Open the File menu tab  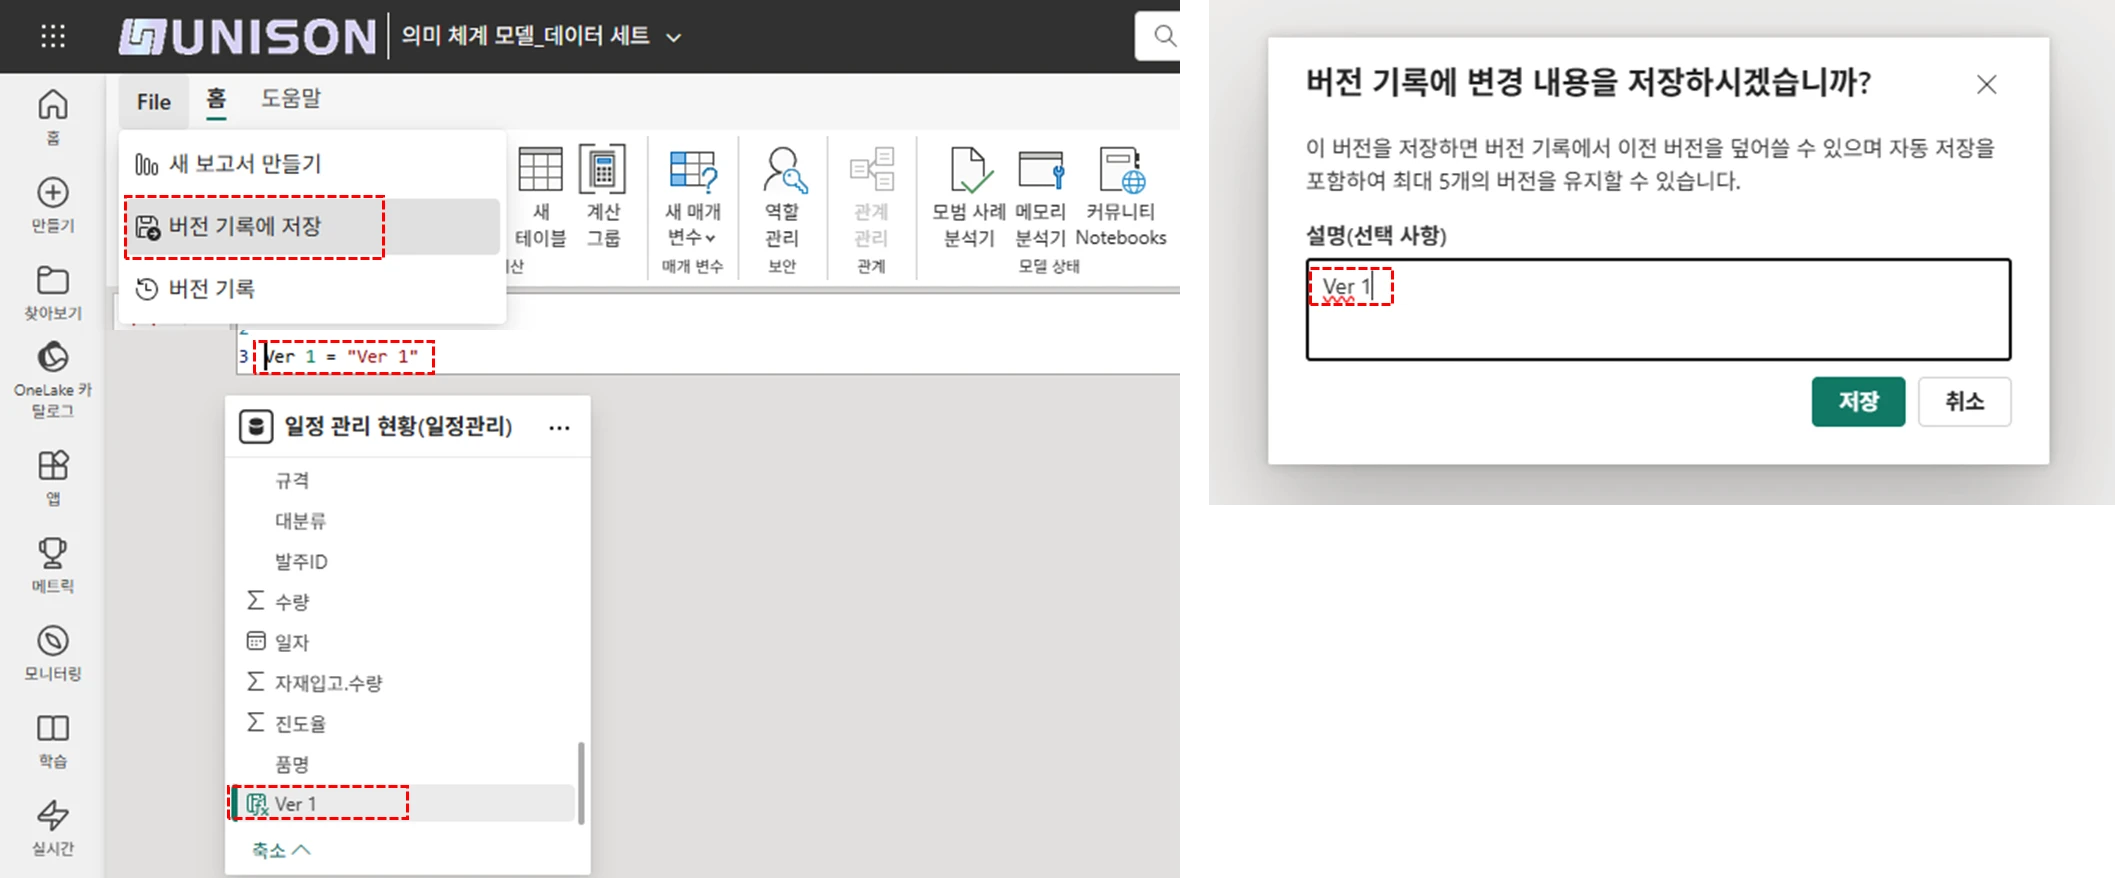coord(153,102)
